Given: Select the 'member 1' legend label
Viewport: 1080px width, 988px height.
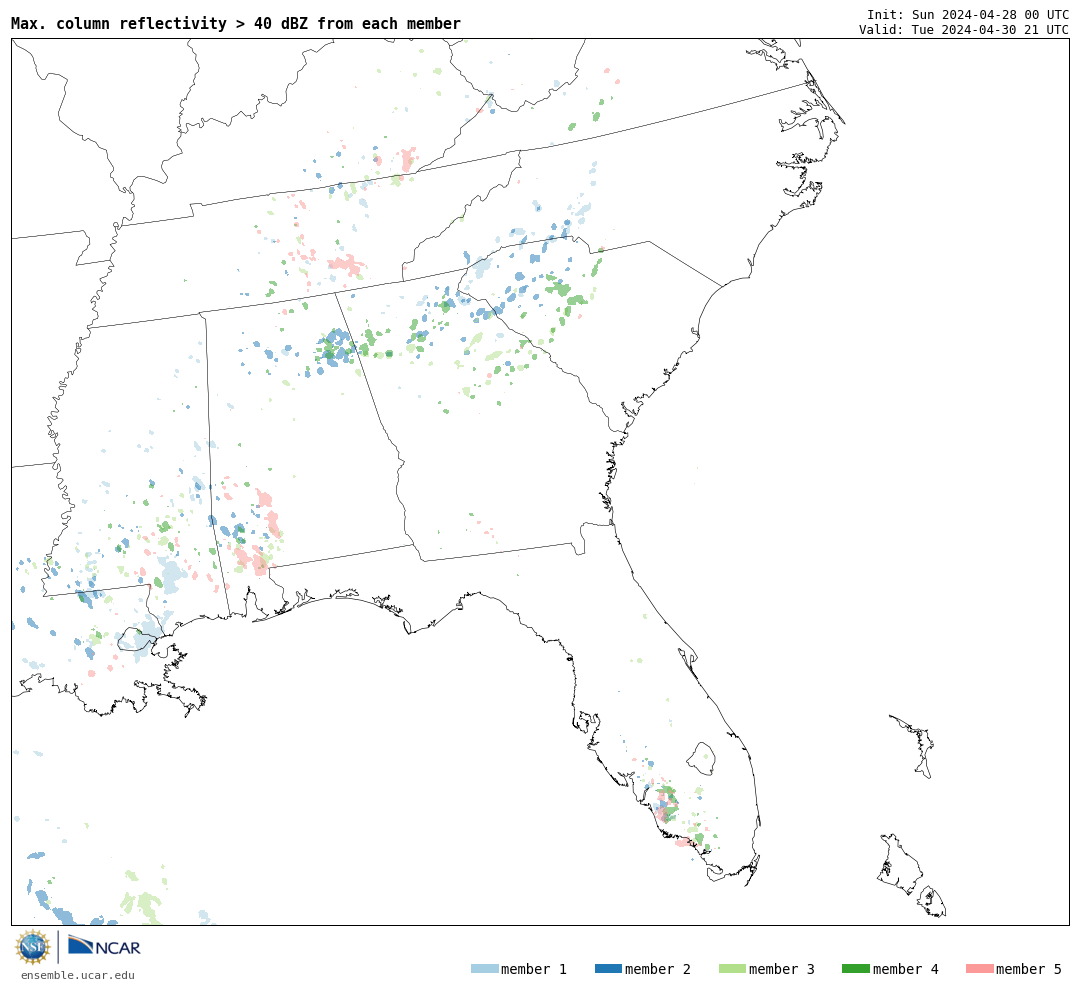Looking at the screenshot, I should click(534, 969).
